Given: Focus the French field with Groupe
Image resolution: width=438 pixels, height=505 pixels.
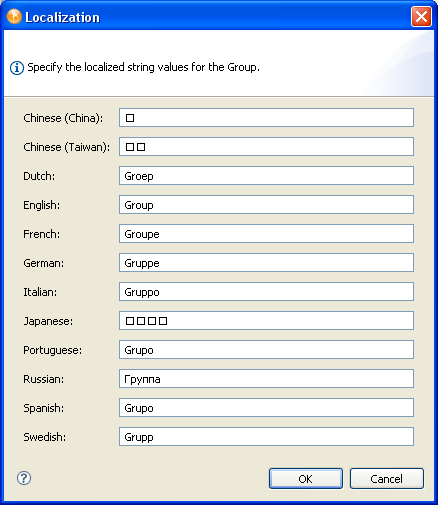Looking at the screenshot, I should pyautogui.click(x=266, y=233).
